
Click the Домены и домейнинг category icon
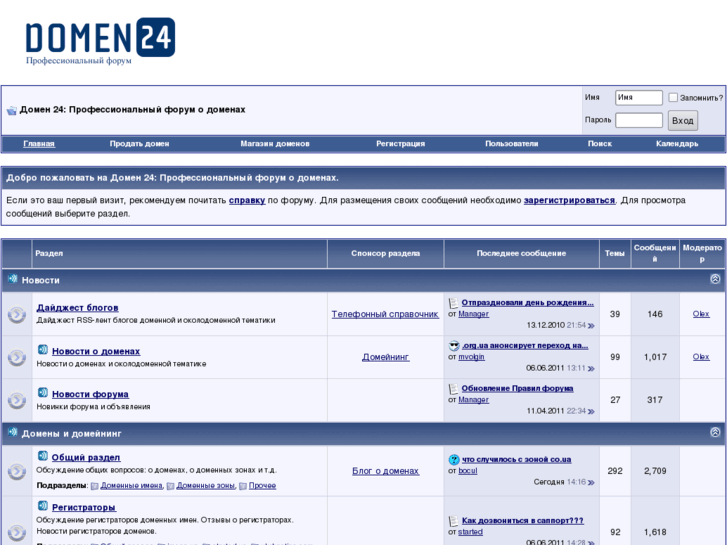click(13, 432)
